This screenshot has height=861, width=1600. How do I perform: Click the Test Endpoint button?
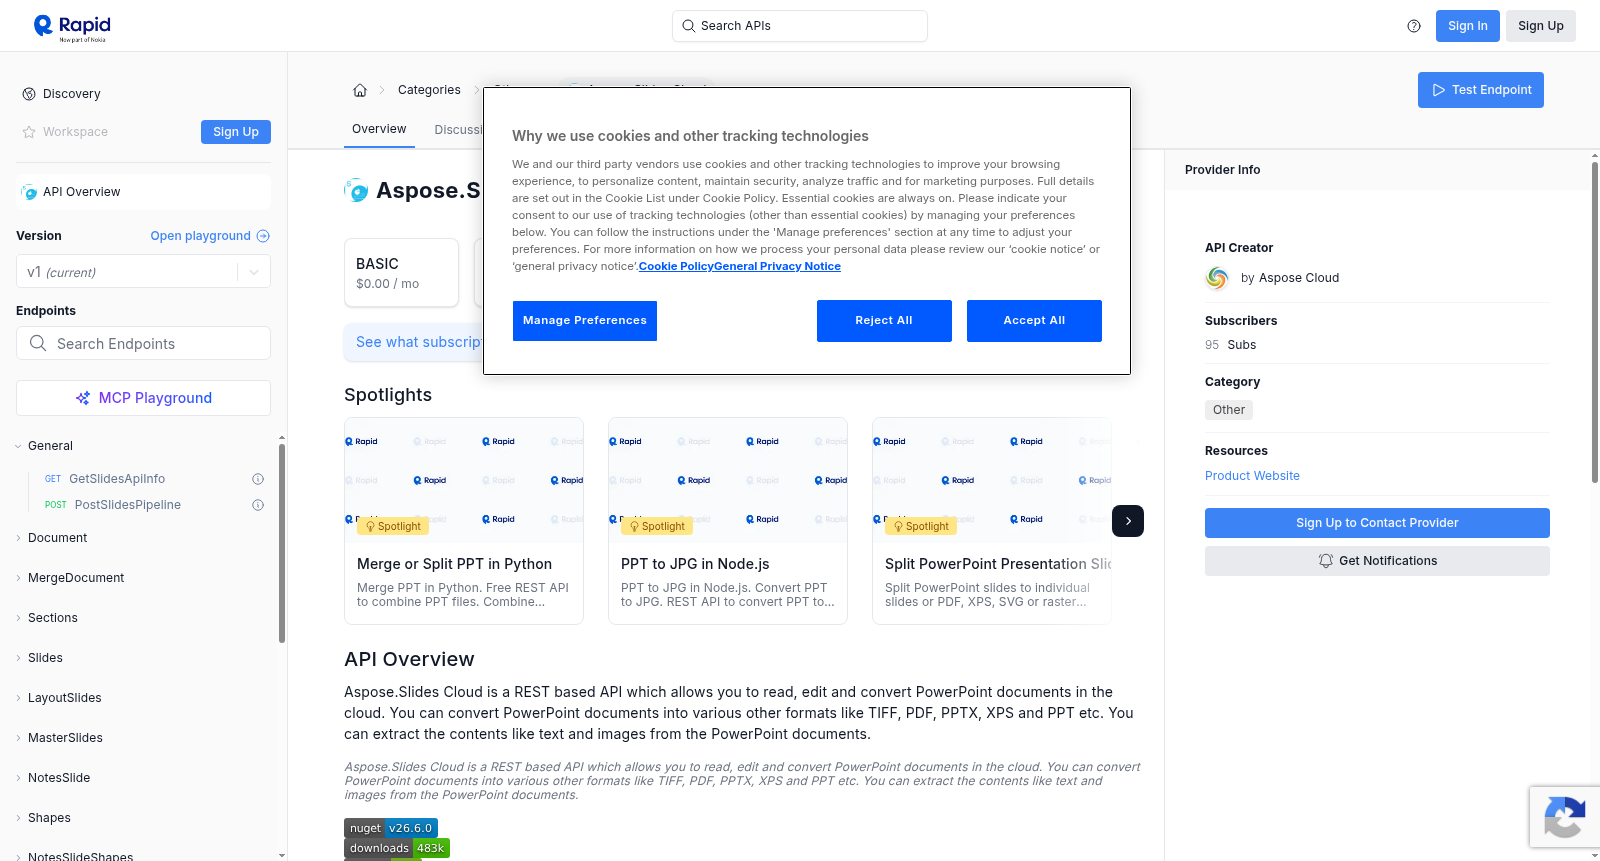pyautogui.click(x=1481, y=90)
